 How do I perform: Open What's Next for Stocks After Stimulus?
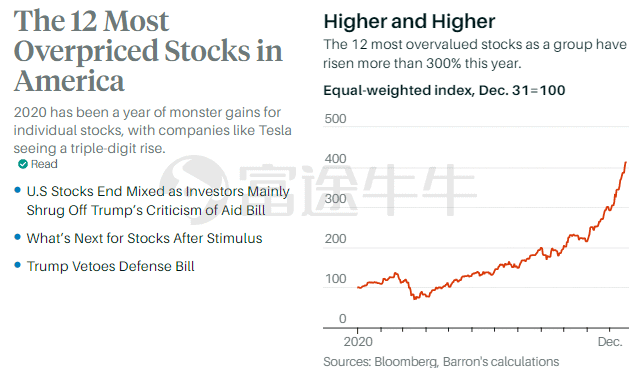(144, 238)
